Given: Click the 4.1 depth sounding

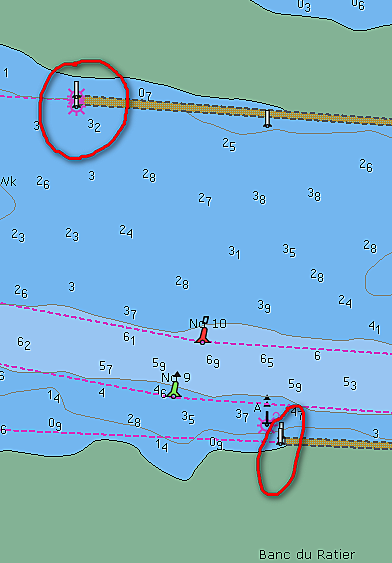Looking at the screenshot, I should [374, 327].
